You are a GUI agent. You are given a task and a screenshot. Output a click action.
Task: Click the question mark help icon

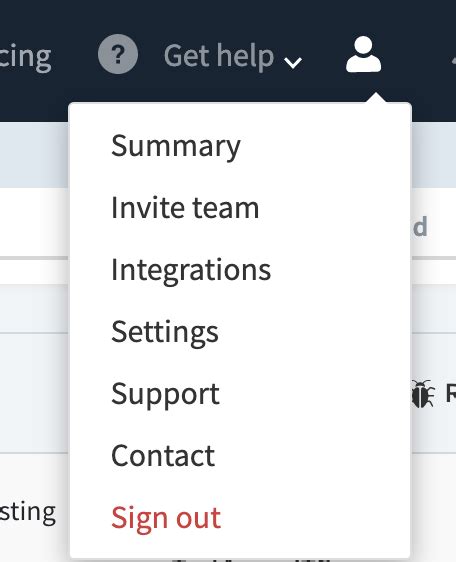[118, 54]
